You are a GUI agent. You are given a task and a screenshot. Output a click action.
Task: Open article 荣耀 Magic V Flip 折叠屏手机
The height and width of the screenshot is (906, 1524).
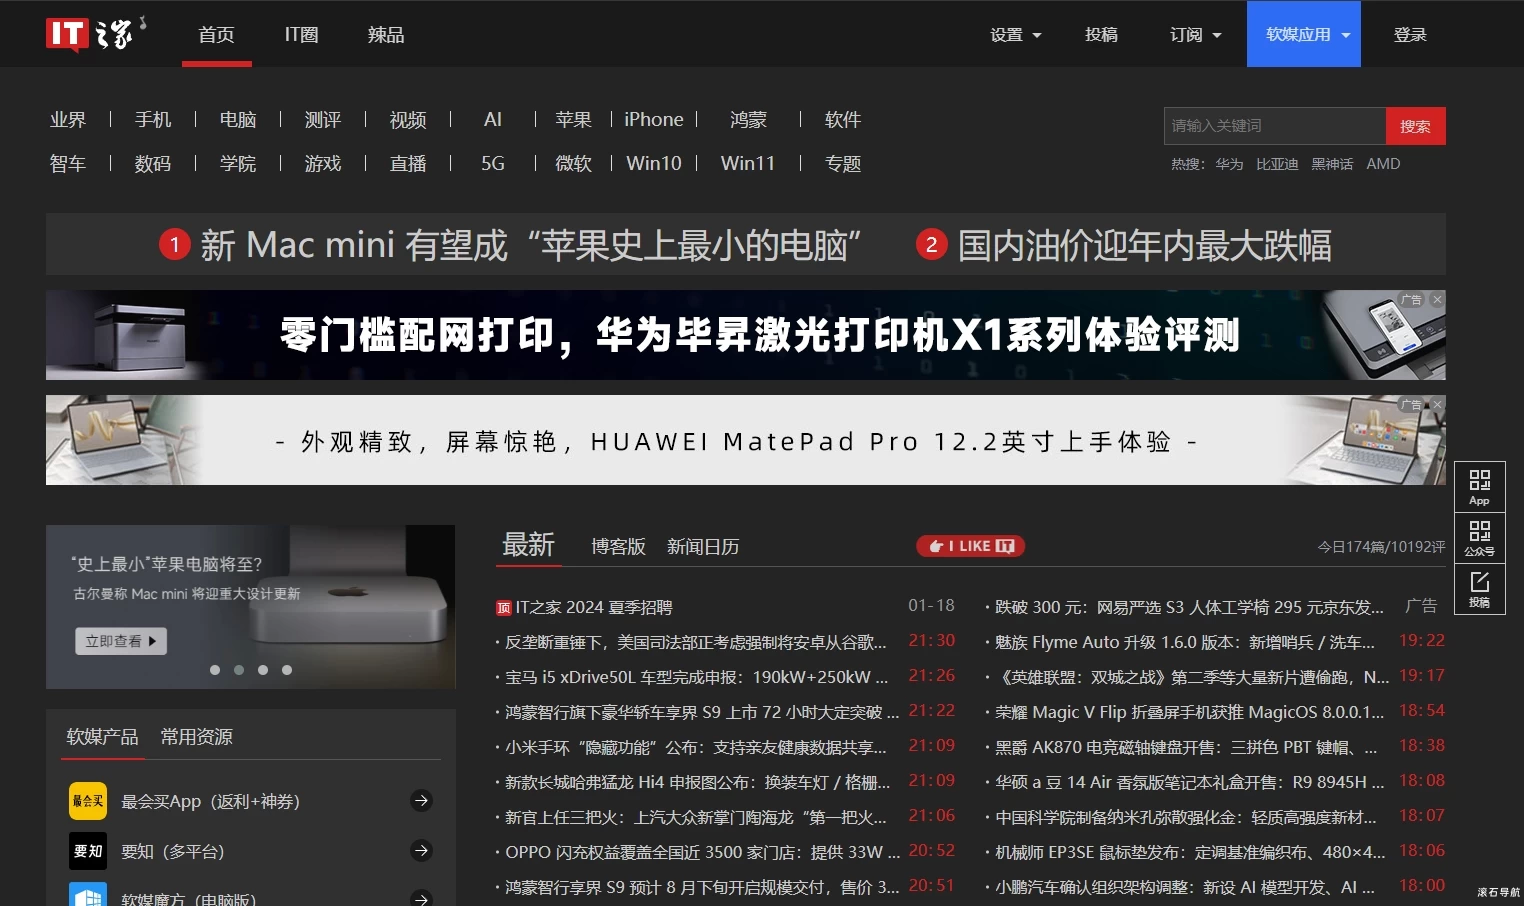tap(1190, 713)
